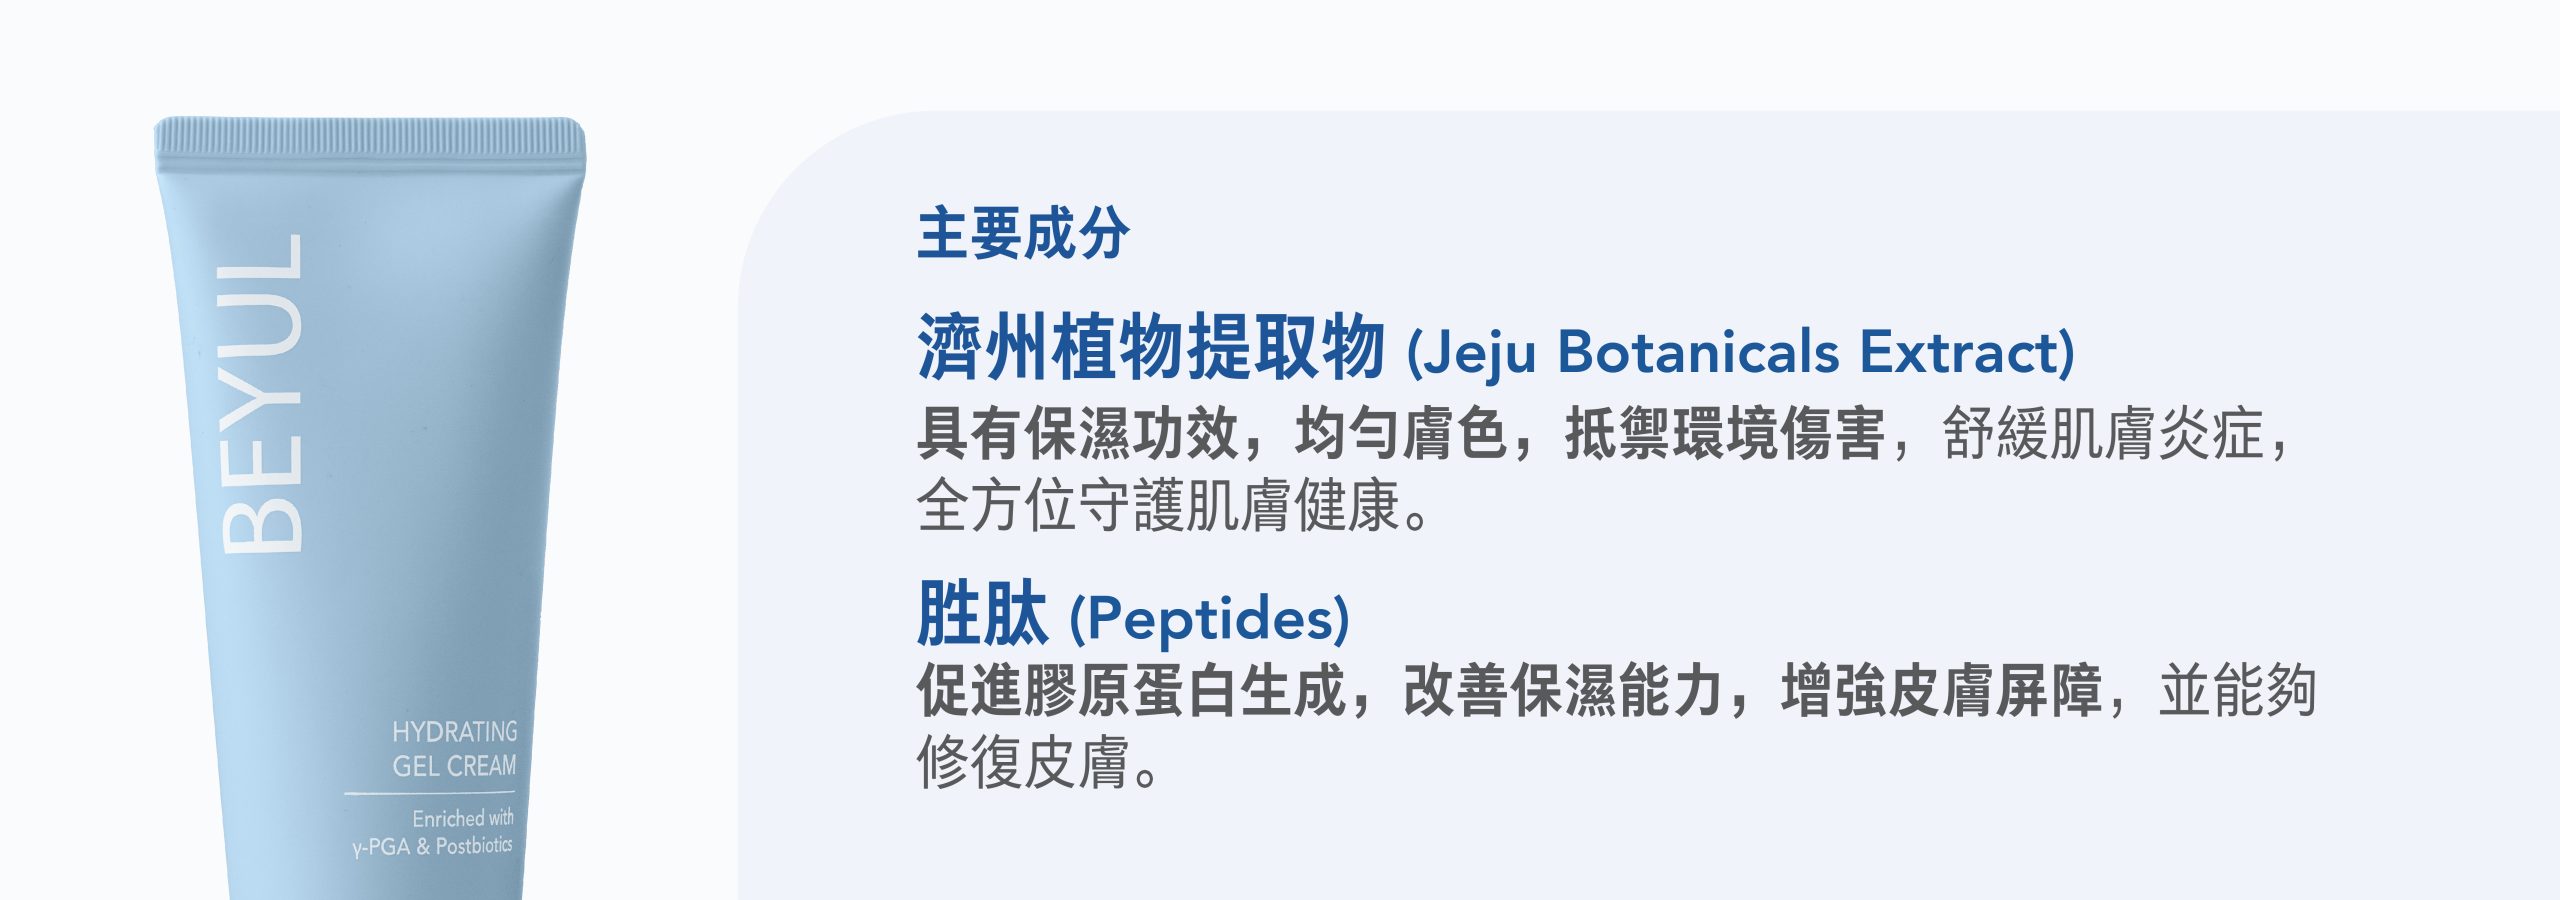Click the "均勻膚色" phrase
The height and width of the screenshot is (900, 2560).
[1401, 434]
